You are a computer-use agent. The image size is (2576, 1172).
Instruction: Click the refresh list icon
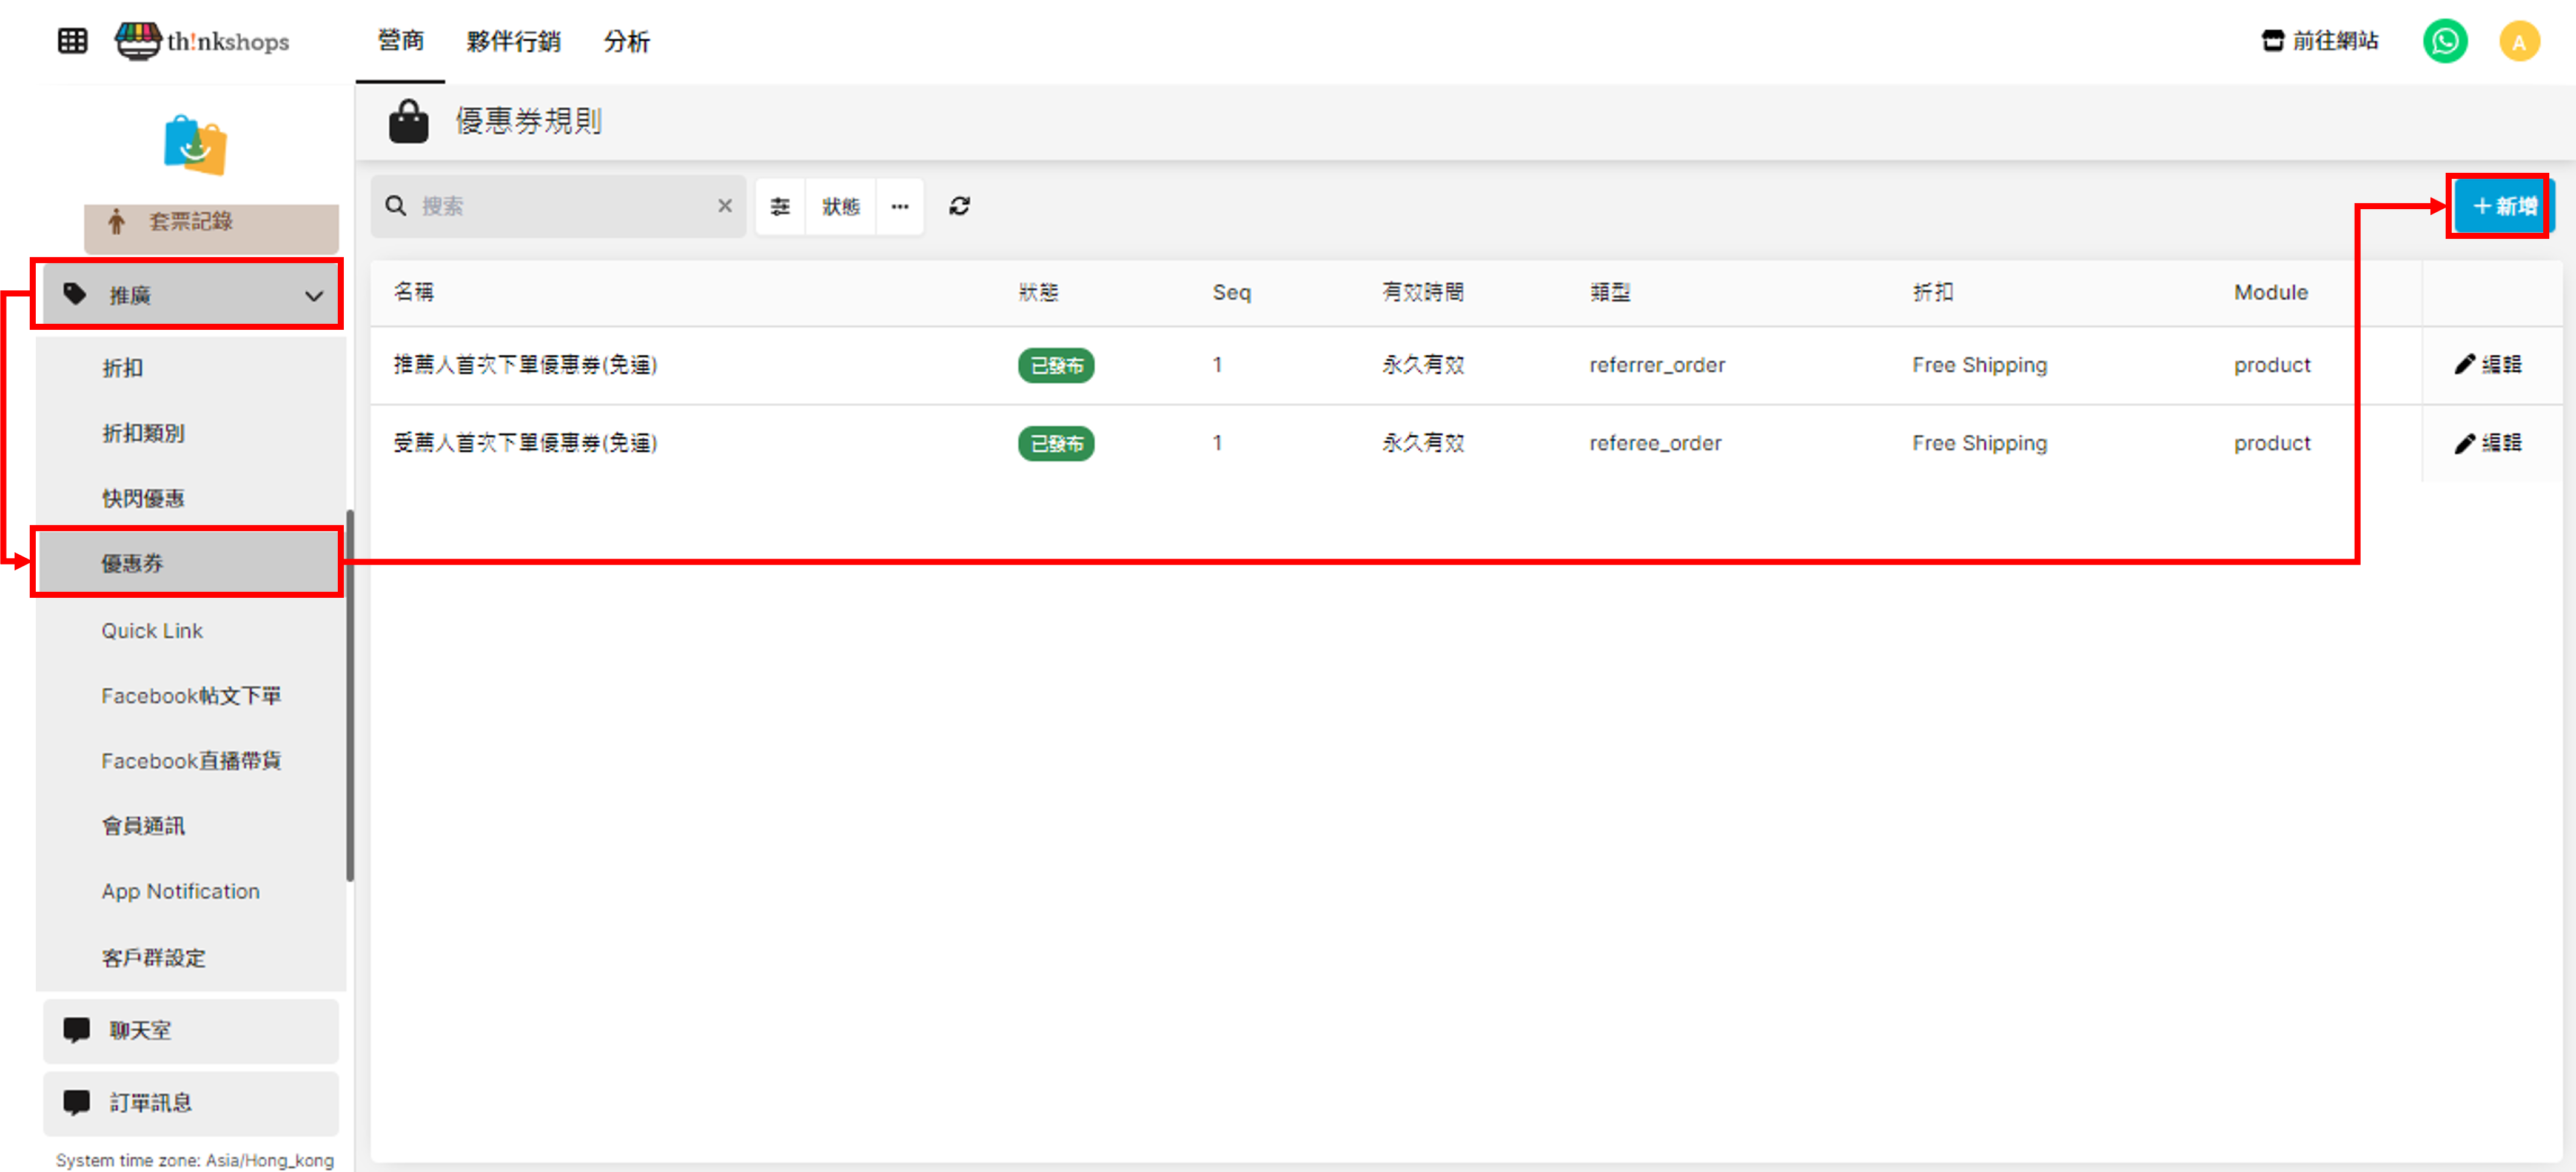[959, 206]
